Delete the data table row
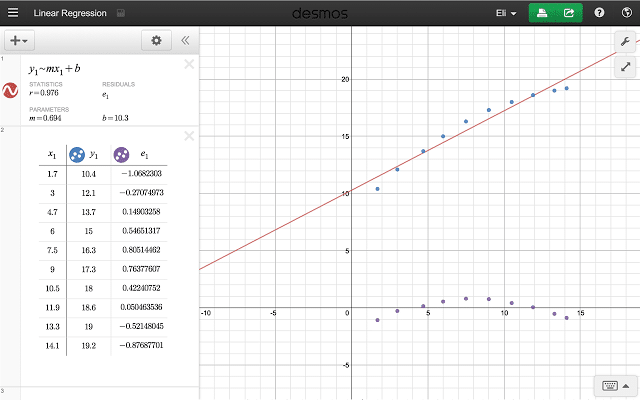This screenshot has height=400, width=640. click(189, 136)
